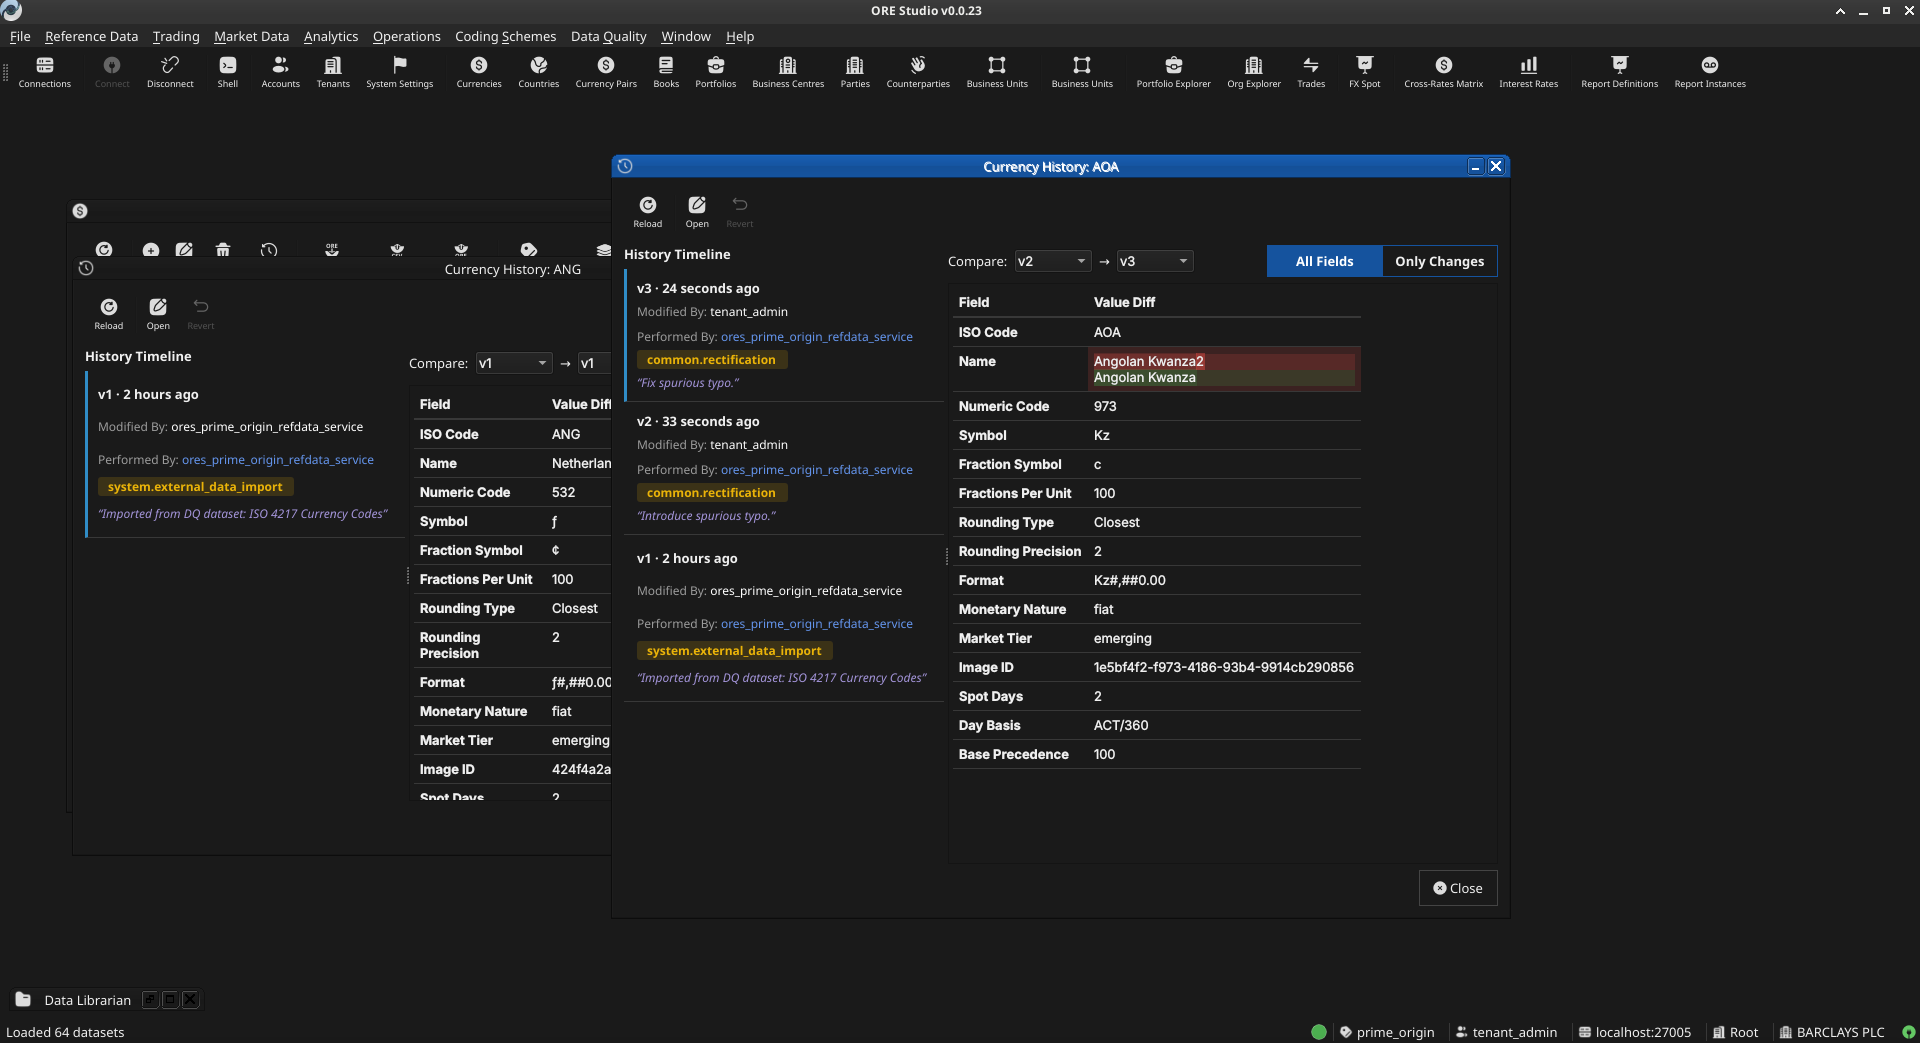Open the v2 compare-from dropdown in AOA window
Viewport: 1920px width, 1043px height.
click(1052, 261)
